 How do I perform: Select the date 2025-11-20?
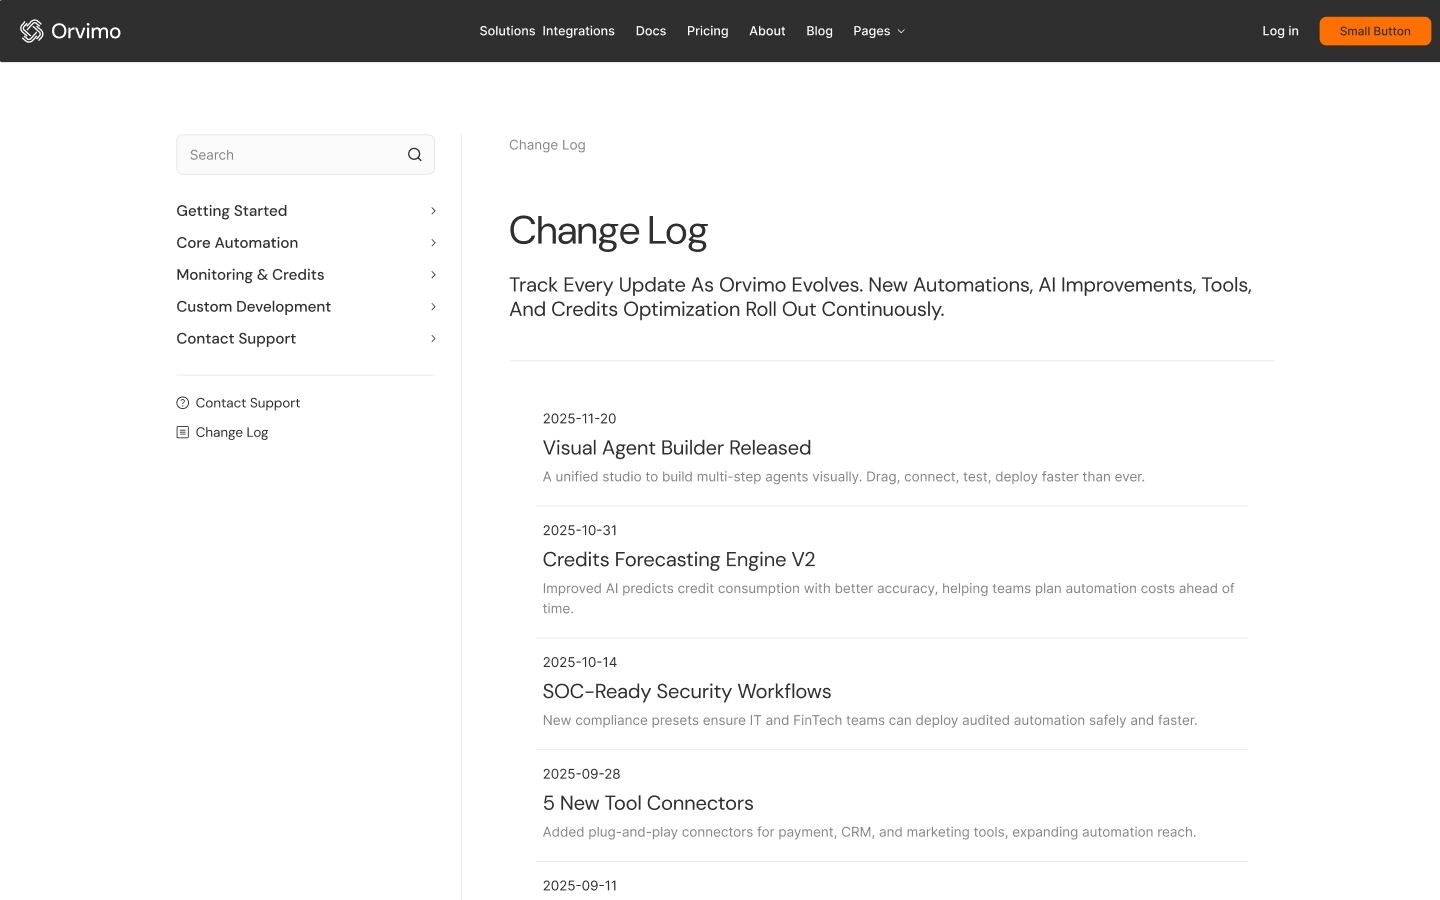580,419
